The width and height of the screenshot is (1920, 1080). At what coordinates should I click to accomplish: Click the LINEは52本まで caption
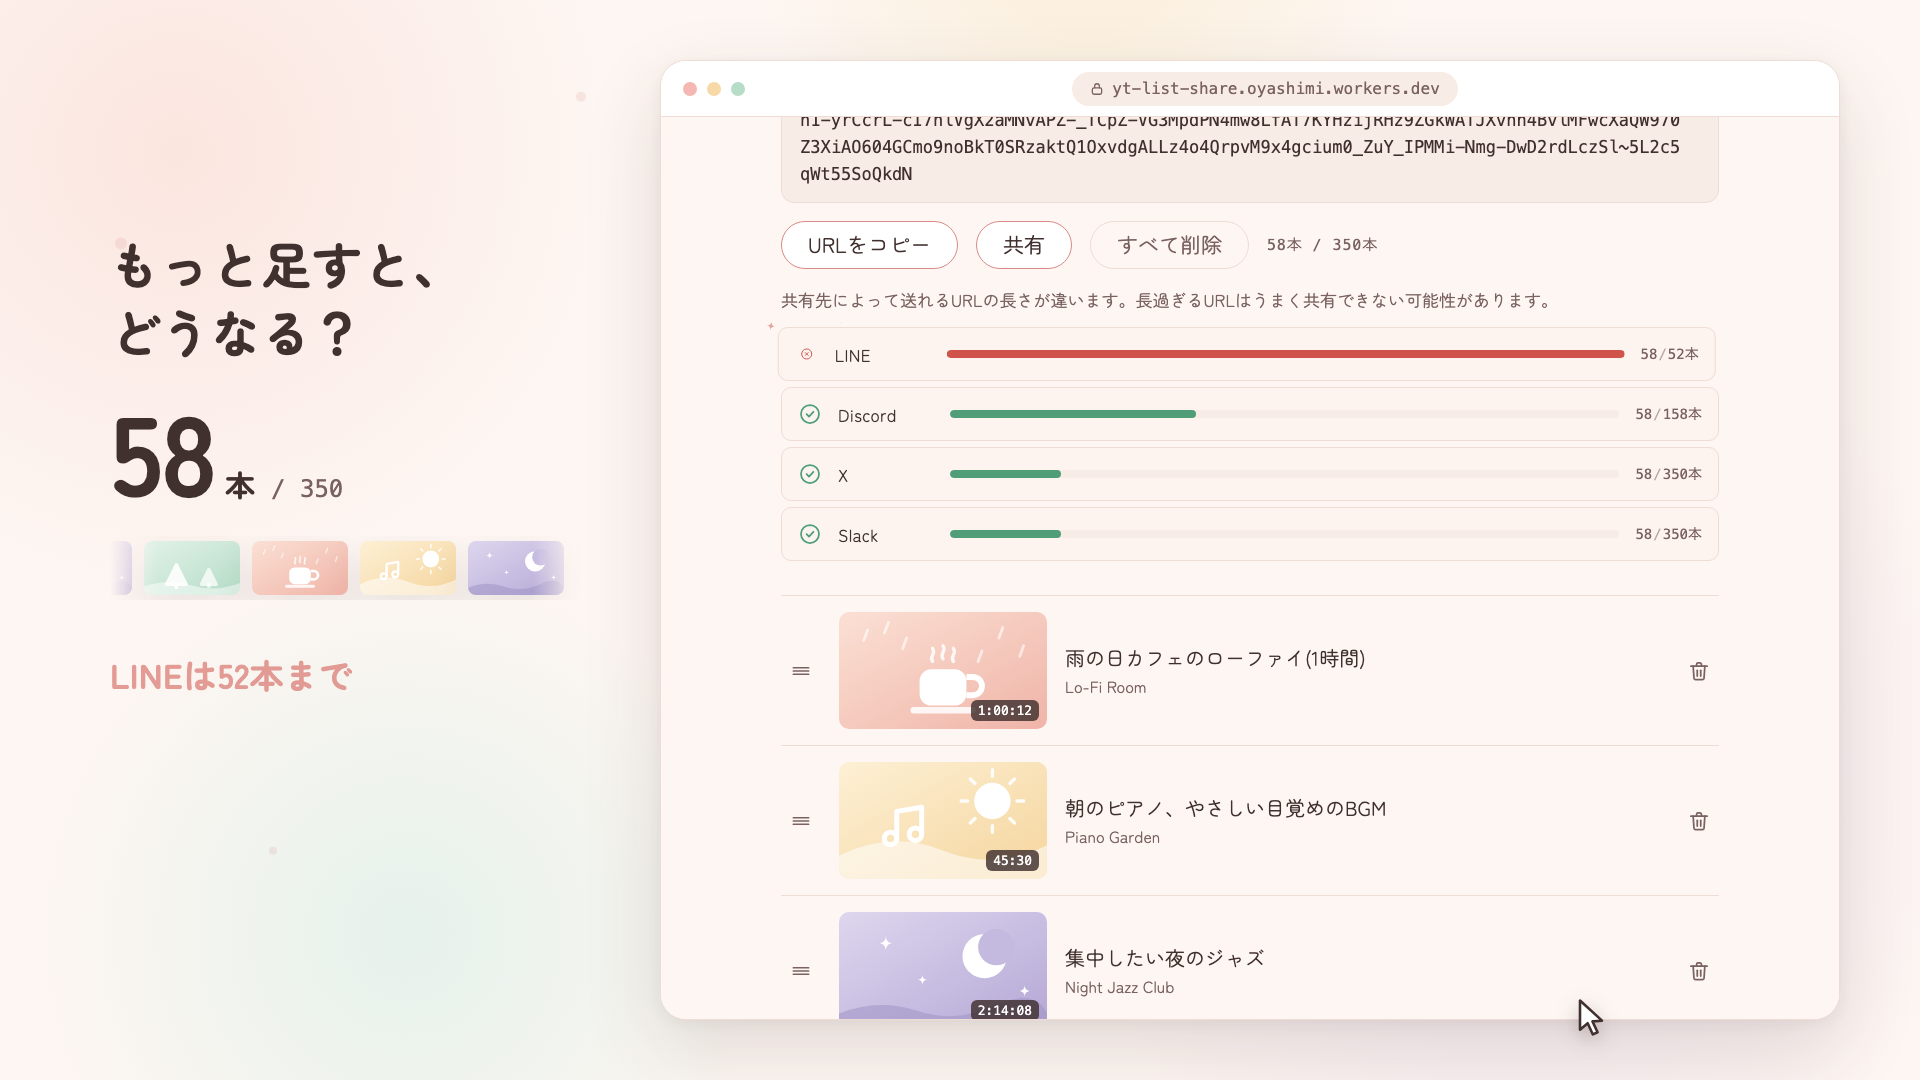coord(231,677)
